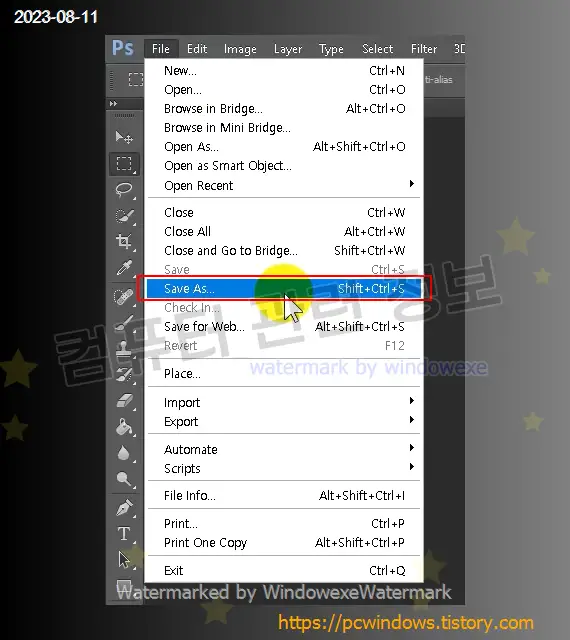Select the Pen tool
This screenshot has width=570, height=640.
124,508
